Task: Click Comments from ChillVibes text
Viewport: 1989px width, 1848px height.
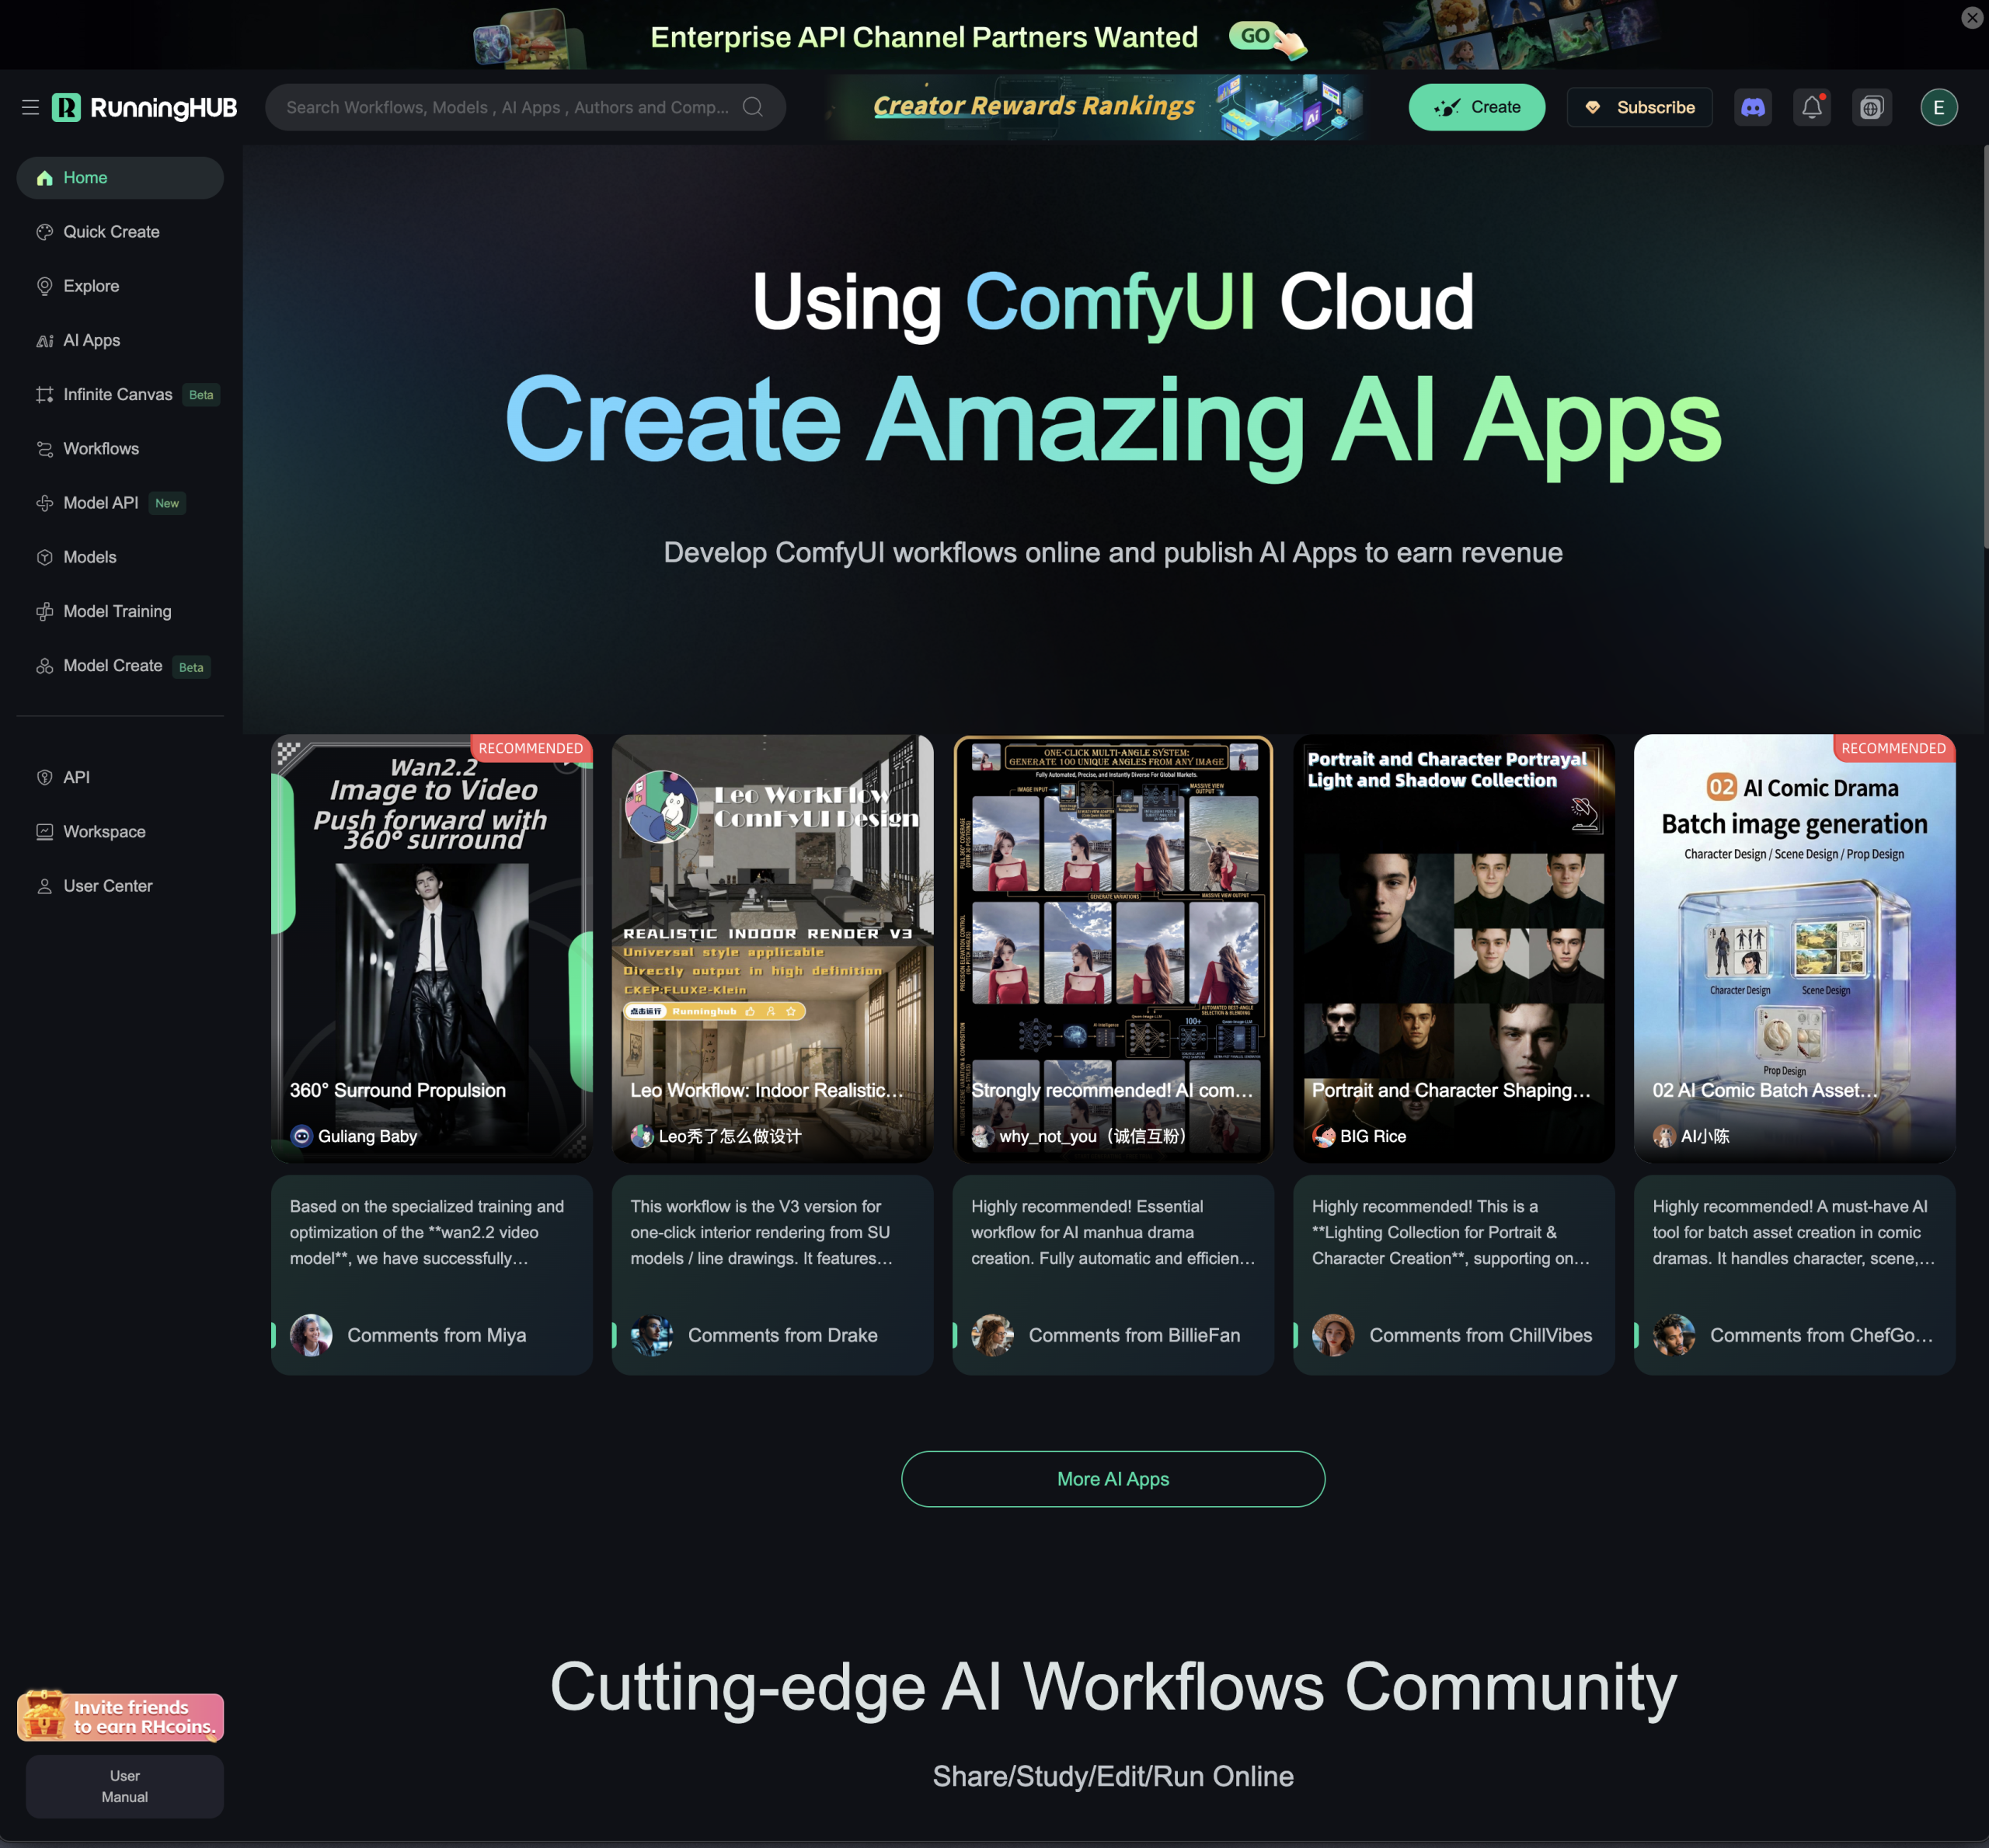Action: (x=1480, y=1335)
